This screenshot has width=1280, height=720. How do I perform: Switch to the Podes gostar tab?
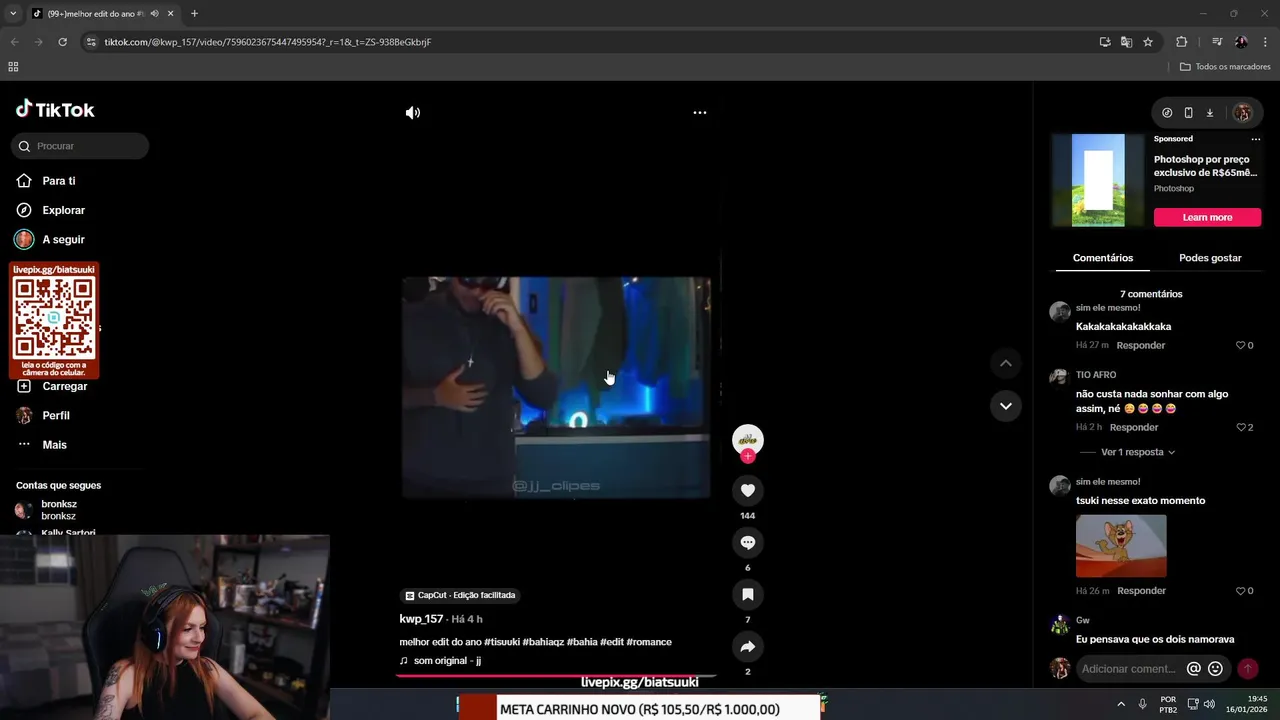click(x=1210, y=258)
